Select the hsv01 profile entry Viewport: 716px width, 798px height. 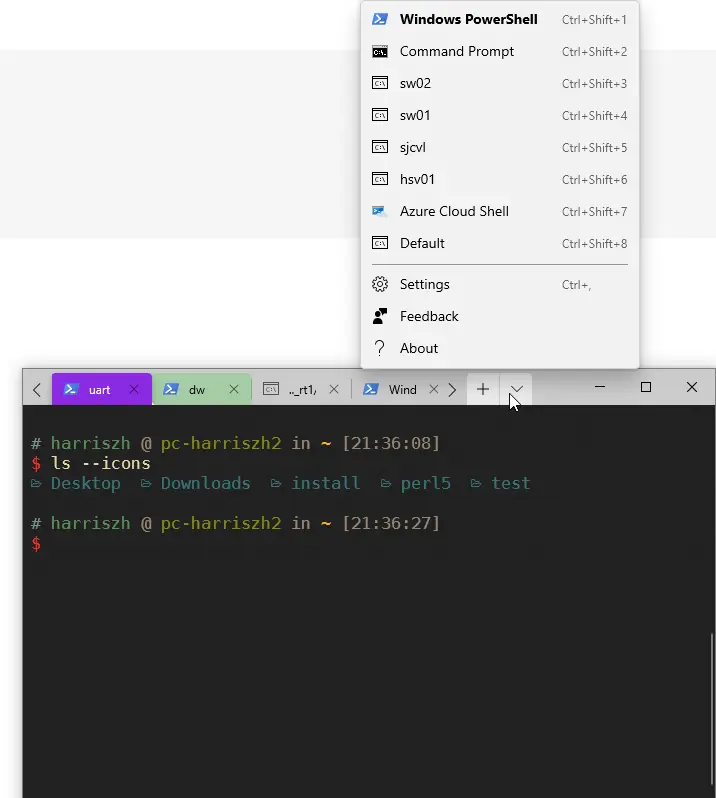click(500, 180)
